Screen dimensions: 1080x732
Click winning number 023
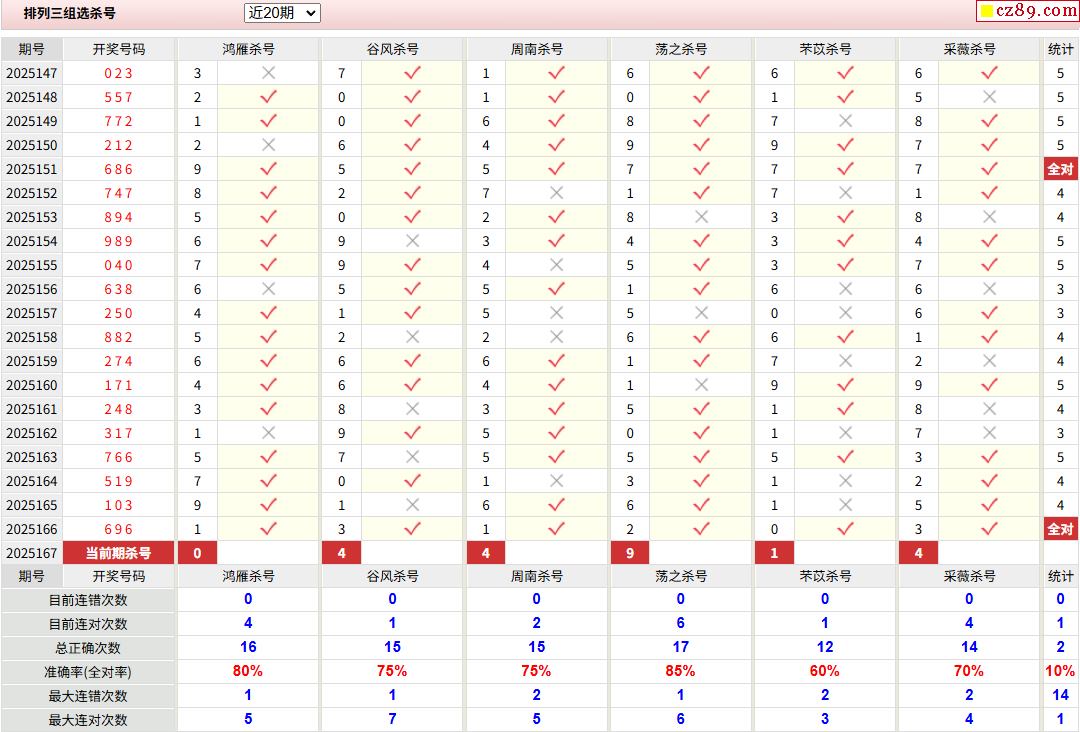click(x=118, y=73)
